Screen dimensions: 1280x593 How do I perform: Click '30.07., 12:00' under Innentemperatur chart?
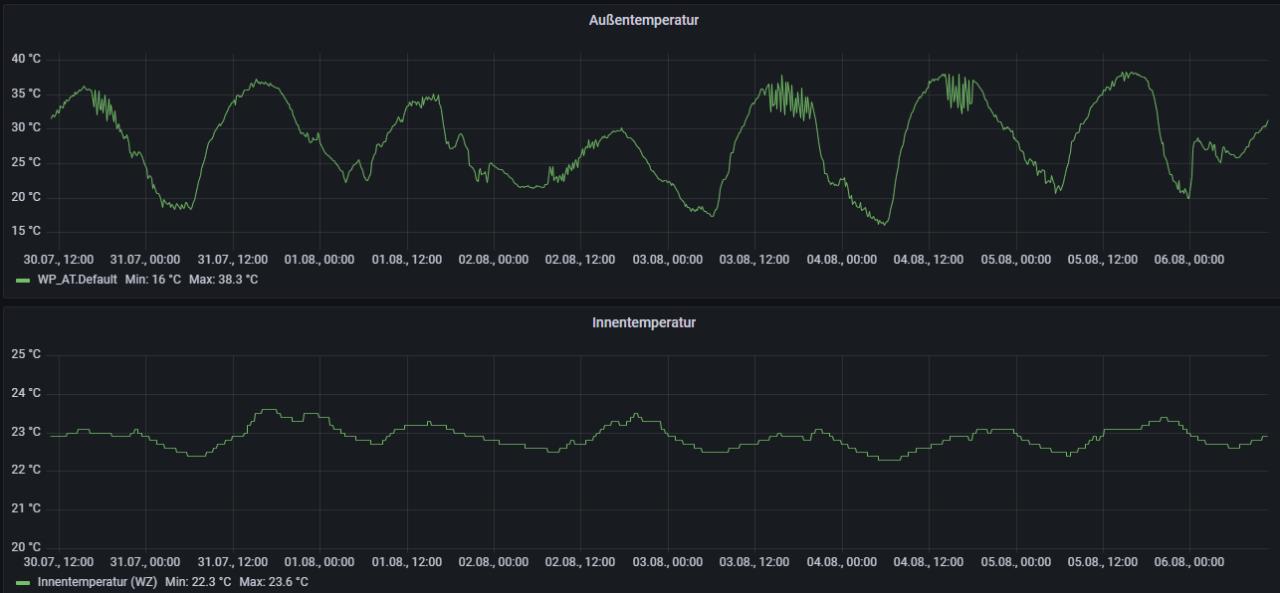click(x=59, y=563)
